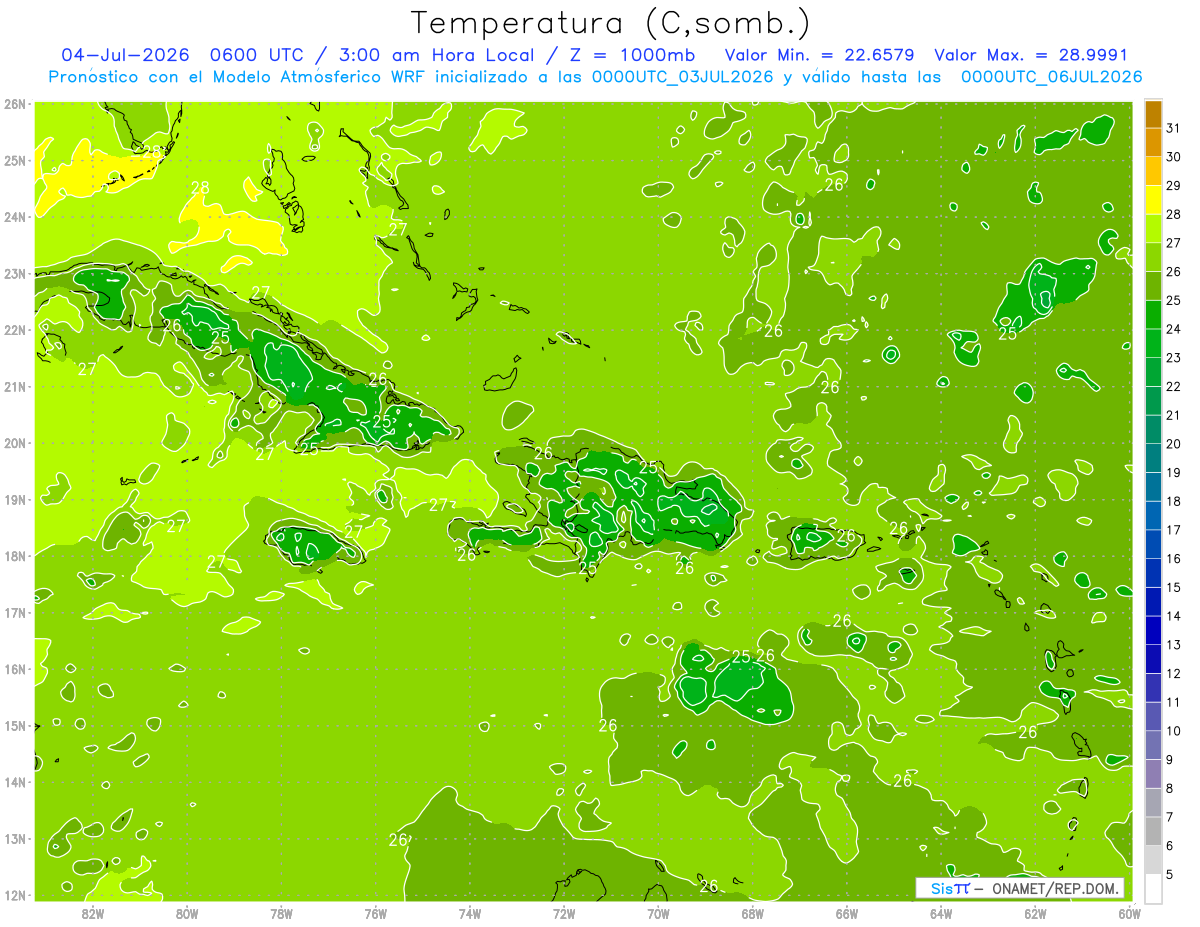Click the '17N' latitude axis label

[x=16, y=612]
